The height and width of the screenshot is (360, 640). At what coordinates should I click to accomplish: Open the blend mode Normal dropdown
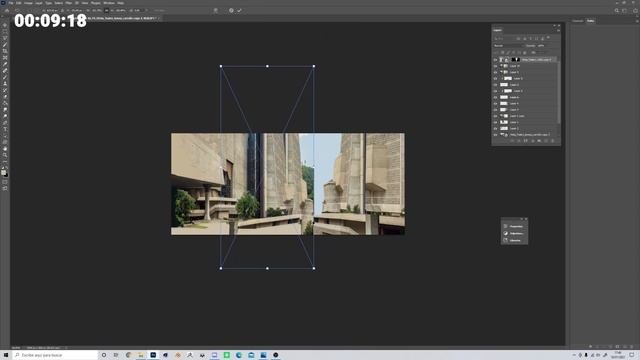(x=508, y=46)
